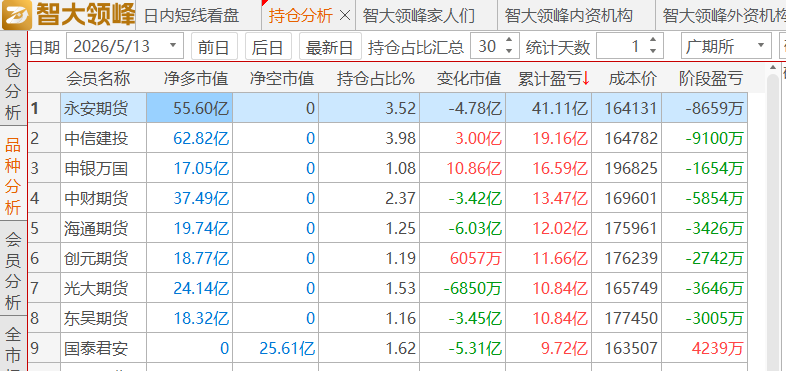The width and height of the screenshot is (786, 371).
Task: Select 海通期货 row
Action: pyautogui.click(x=387, y=228)
